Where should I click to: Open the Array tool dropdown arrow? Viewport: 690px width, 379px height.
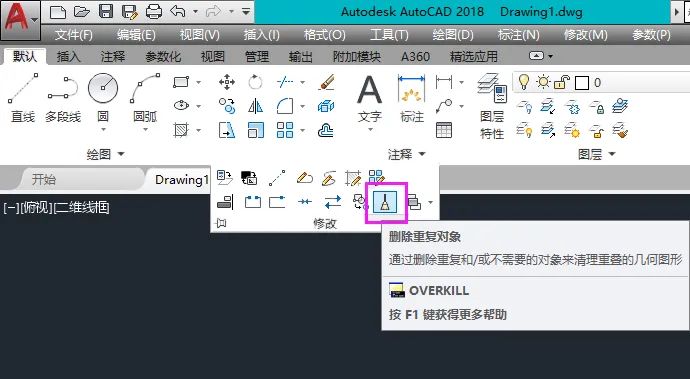point(302,130)
